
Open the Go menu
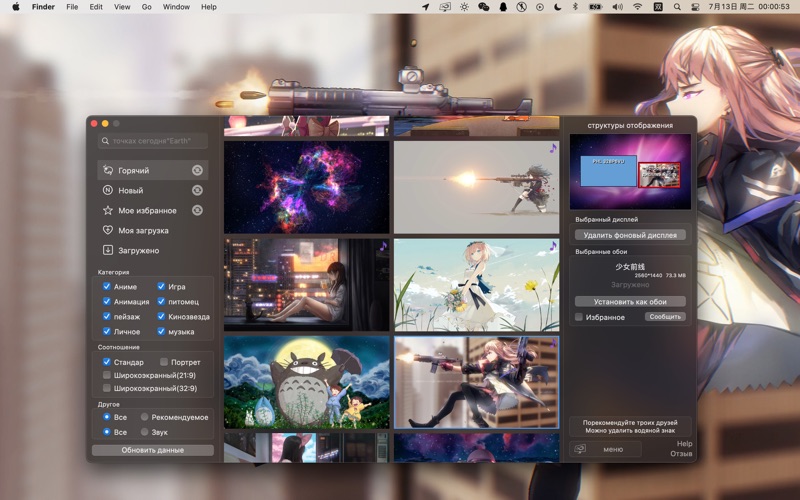click(x=146, y=7)
